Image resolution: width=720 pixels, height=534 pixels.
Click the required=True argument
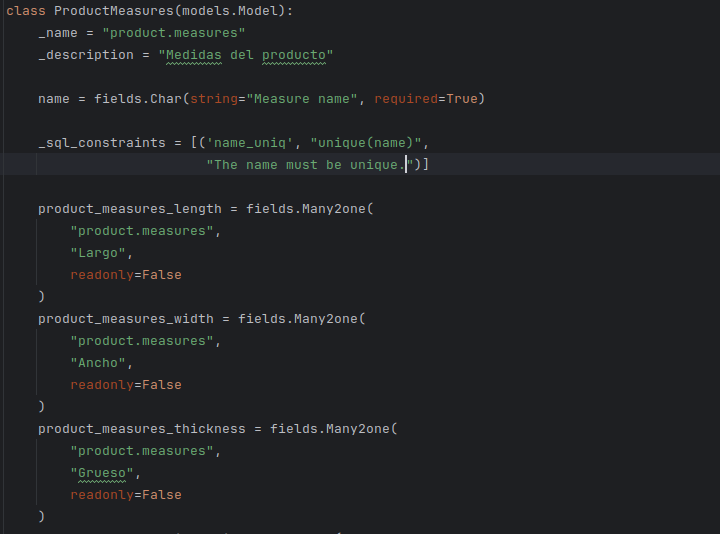coord(425,99)
